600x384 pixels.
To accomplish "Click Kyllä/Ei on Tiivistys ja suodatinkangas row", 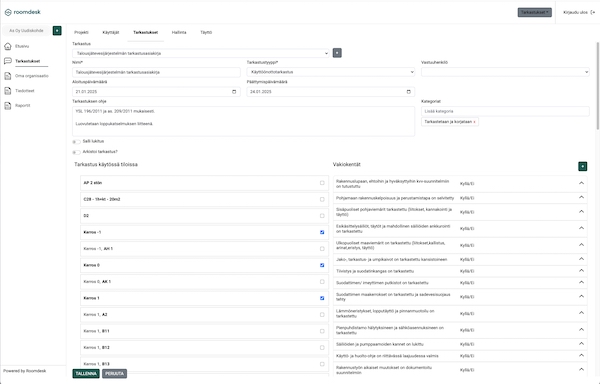I will click(x=467, y=271).
